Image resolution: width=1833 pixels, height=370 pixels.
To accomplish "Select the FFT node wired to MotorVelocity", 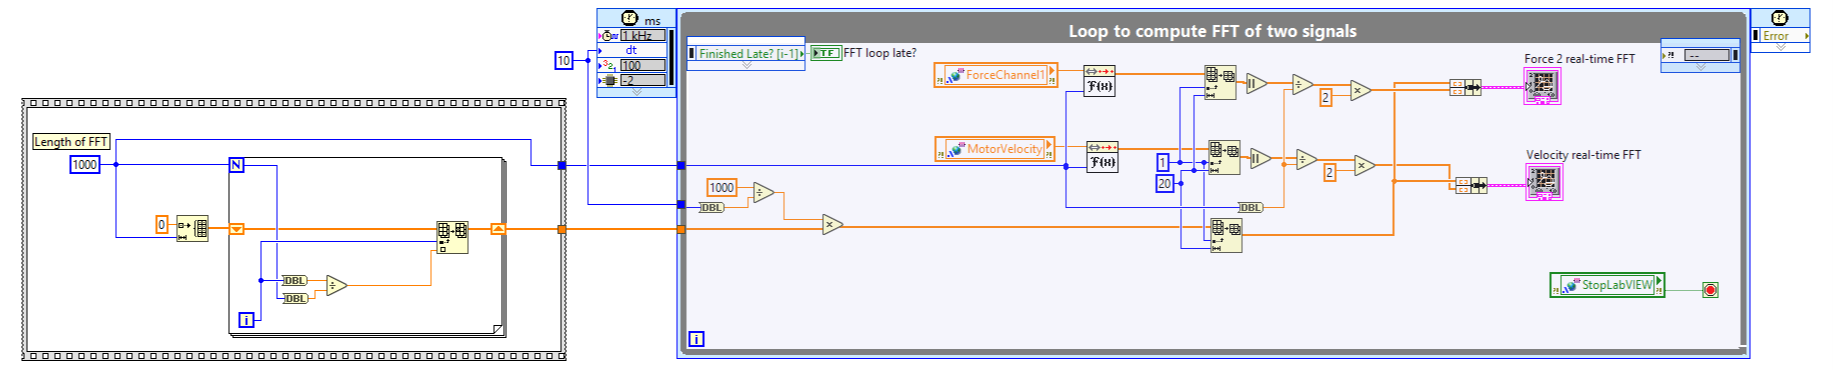I will click(x=1102, y=156).
